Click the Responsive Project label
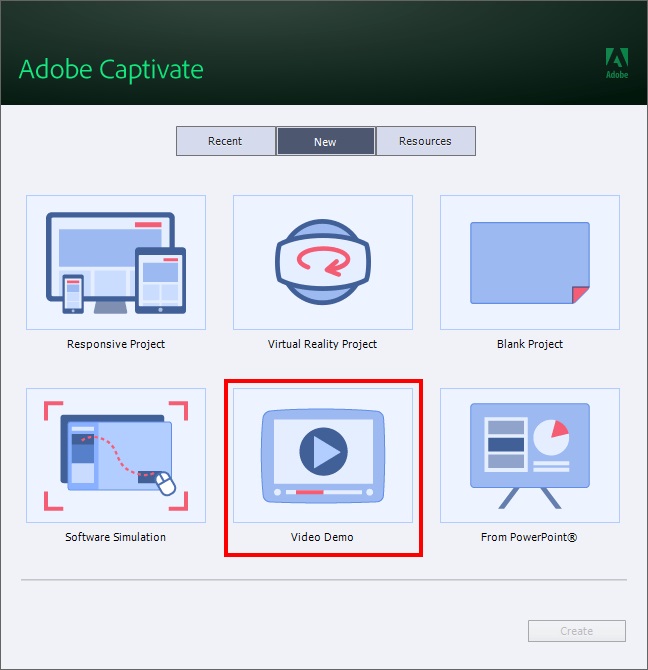 coord(116,344)
